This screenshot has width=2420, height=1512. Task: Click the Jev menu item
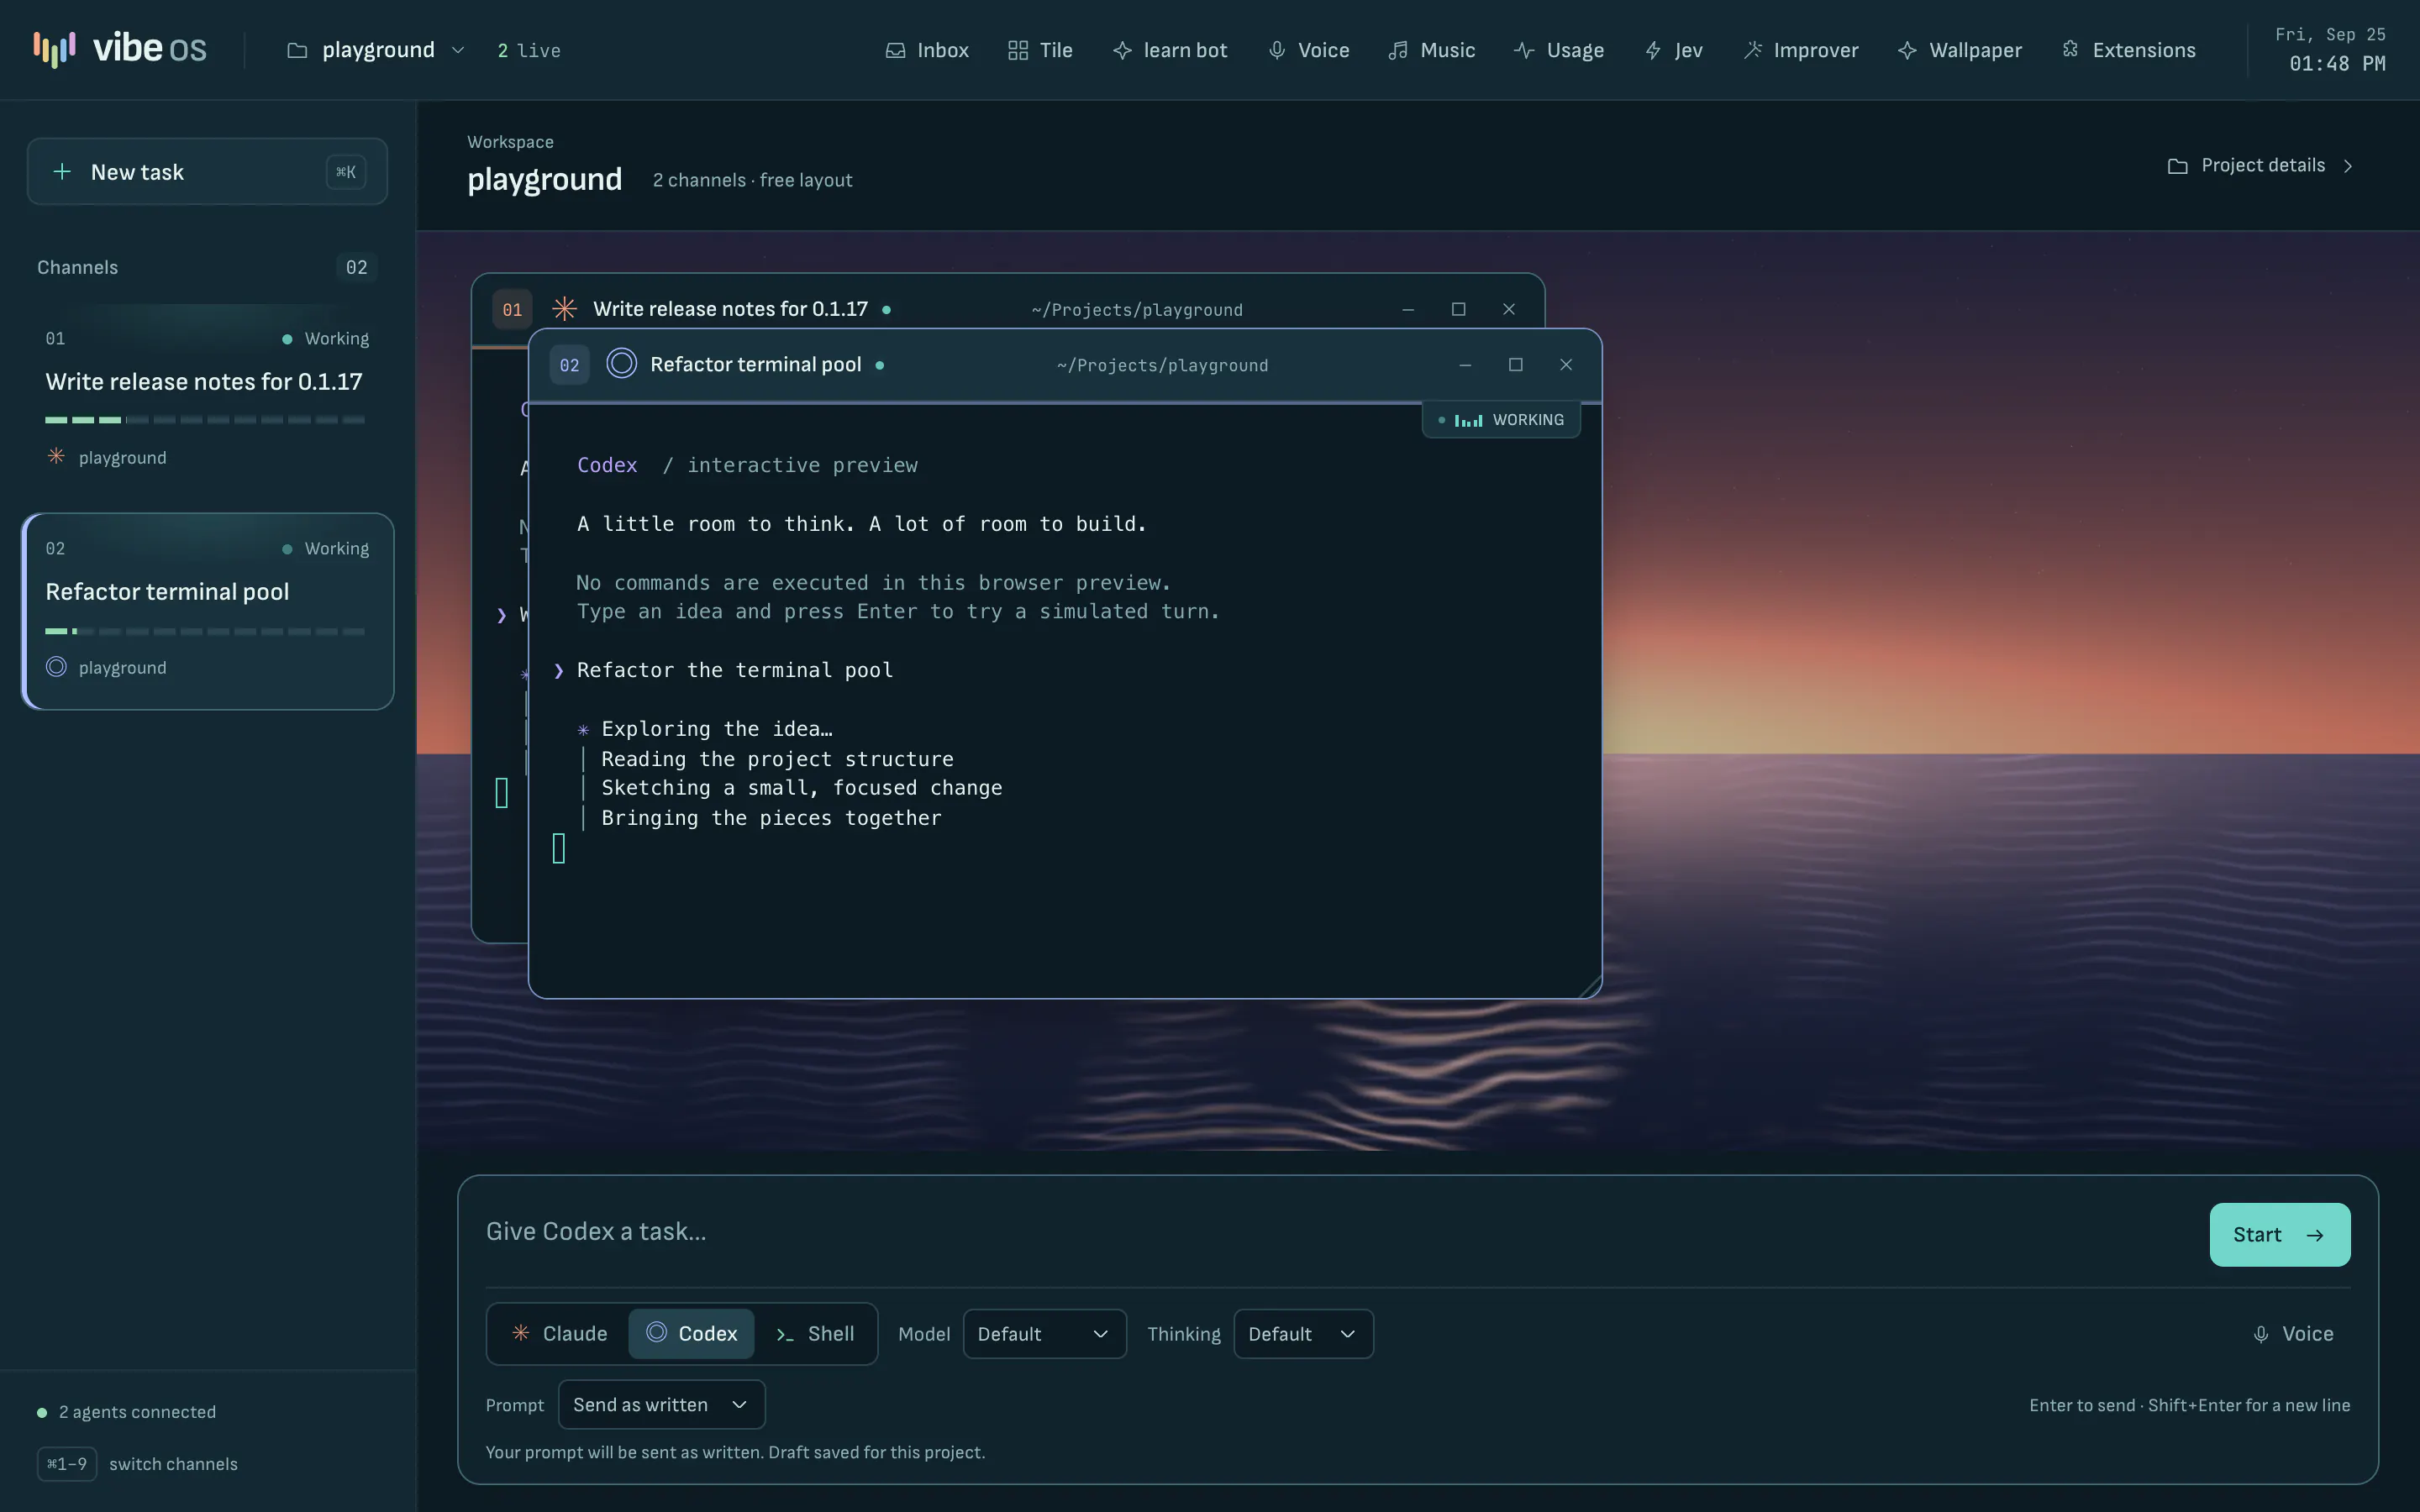[x=1674, y=50]
